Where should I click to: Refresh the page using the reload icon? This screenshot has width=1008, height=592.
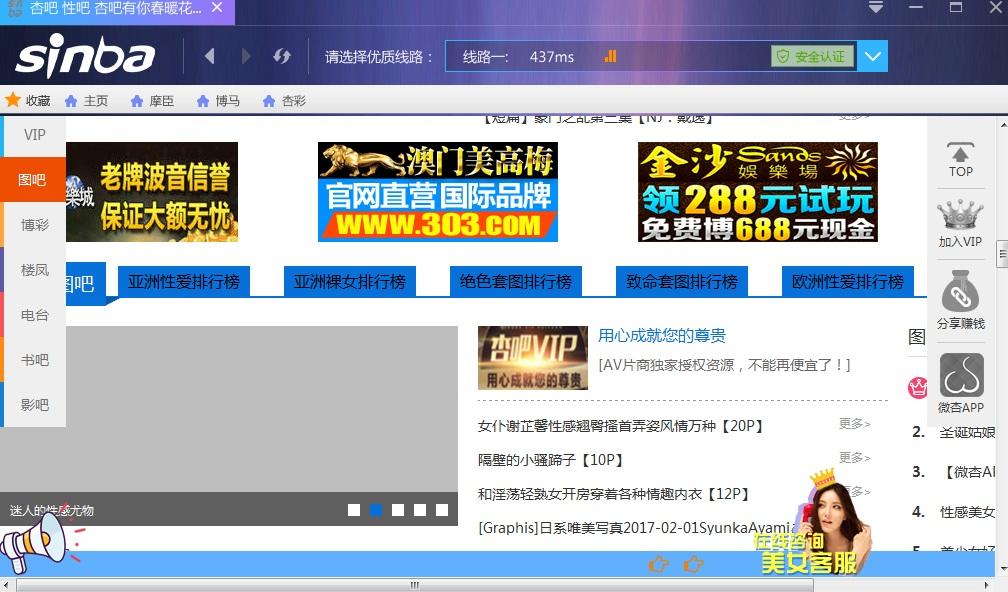click(282, 57)
